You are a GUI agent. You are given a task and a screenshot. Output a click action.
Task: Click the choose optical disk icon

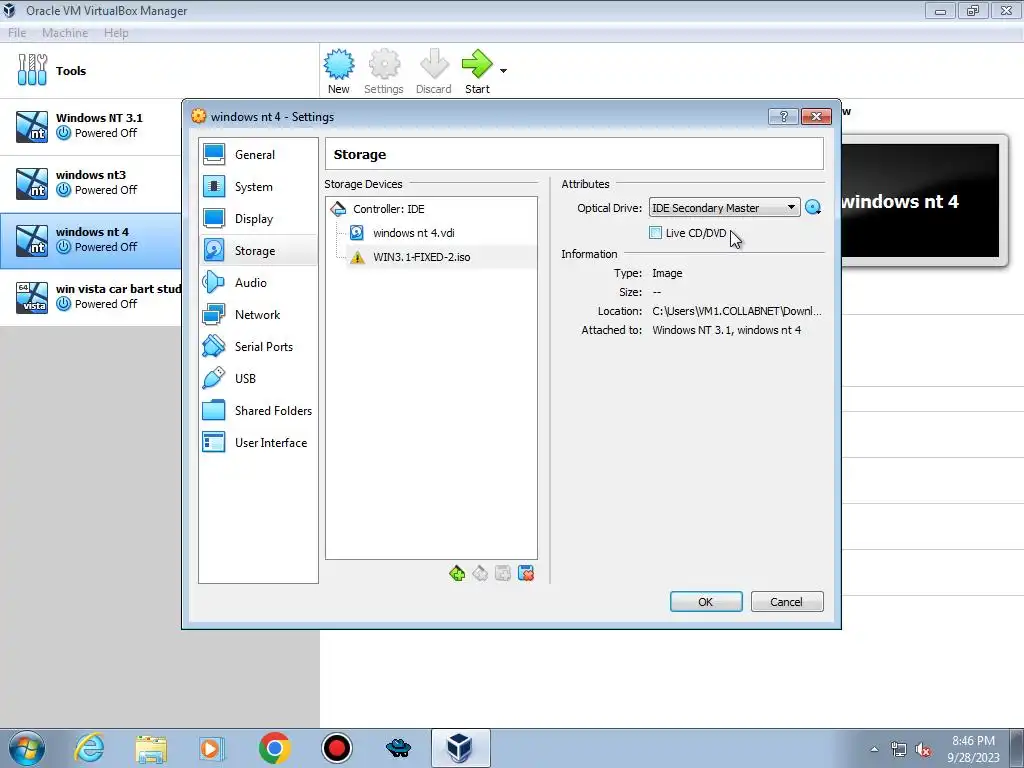[813, 208]
